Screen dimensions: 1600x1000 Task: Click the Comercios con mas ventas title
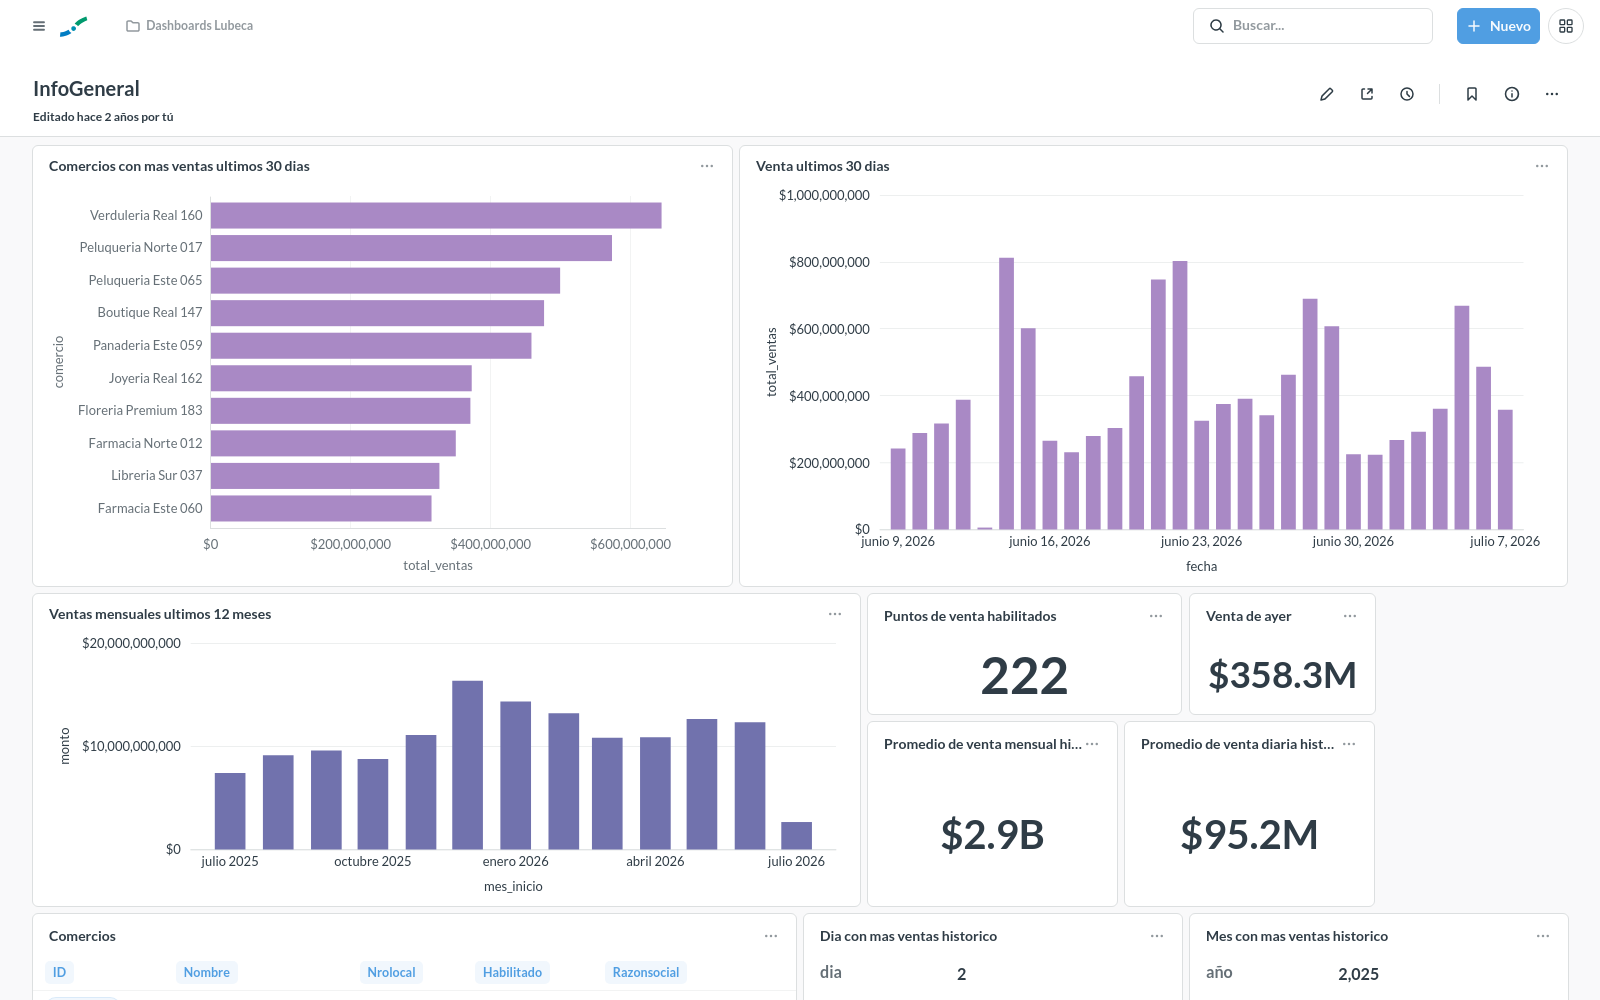pyautogui.click(x=179, y=166)
